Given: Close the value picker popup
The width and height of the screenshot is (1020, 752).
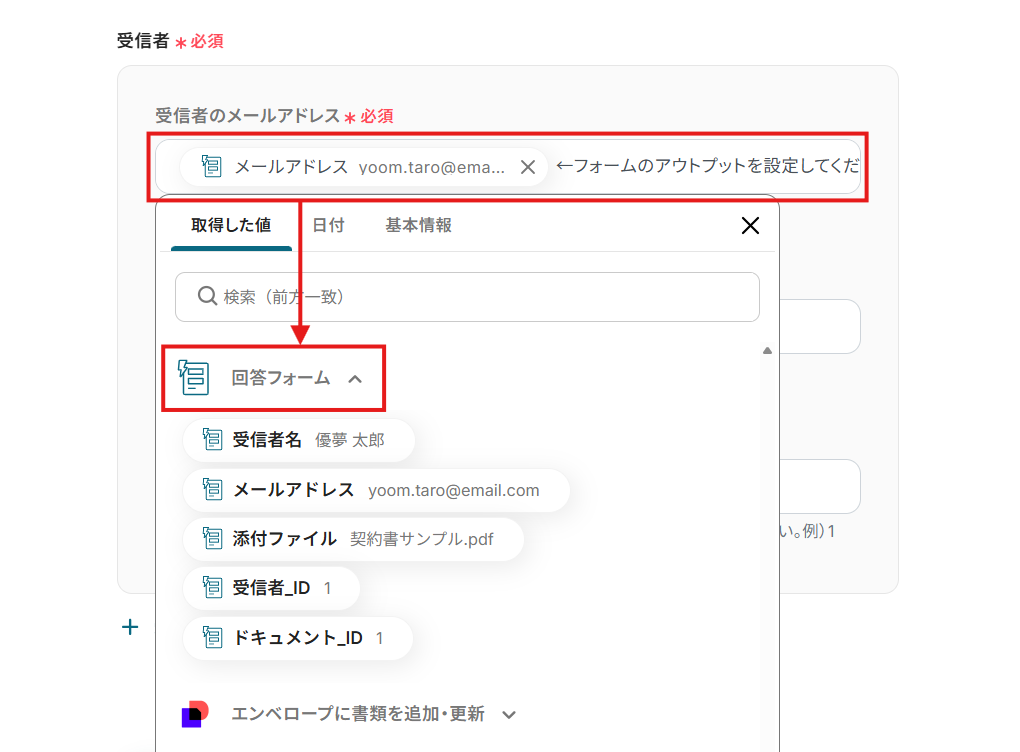Looking at the screenshot, I should 750,226.
